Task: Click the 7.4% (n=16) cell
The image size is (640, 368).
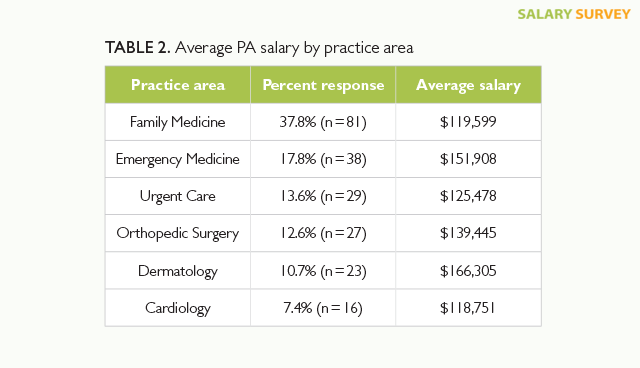Action: point(323,308)
